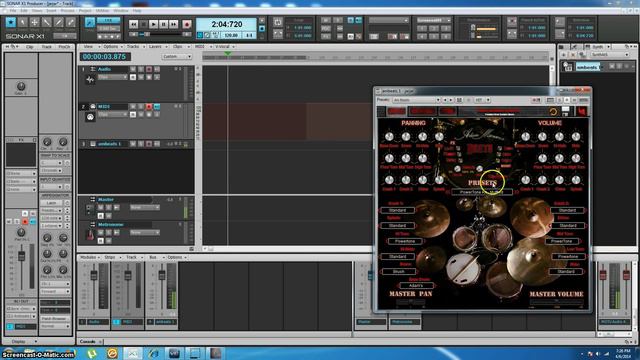Open the plugin window Presets dropdown
This screenshot has width=640, height=360.
coord(416,100)
